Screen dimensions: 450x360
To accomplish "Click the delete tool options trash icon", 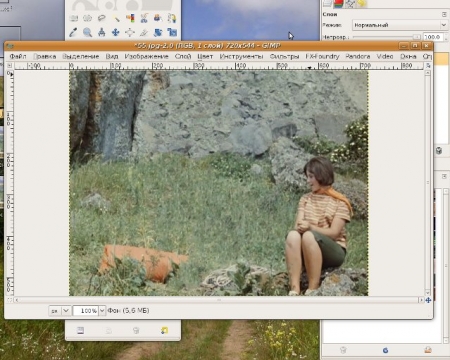I will [136, 330].
